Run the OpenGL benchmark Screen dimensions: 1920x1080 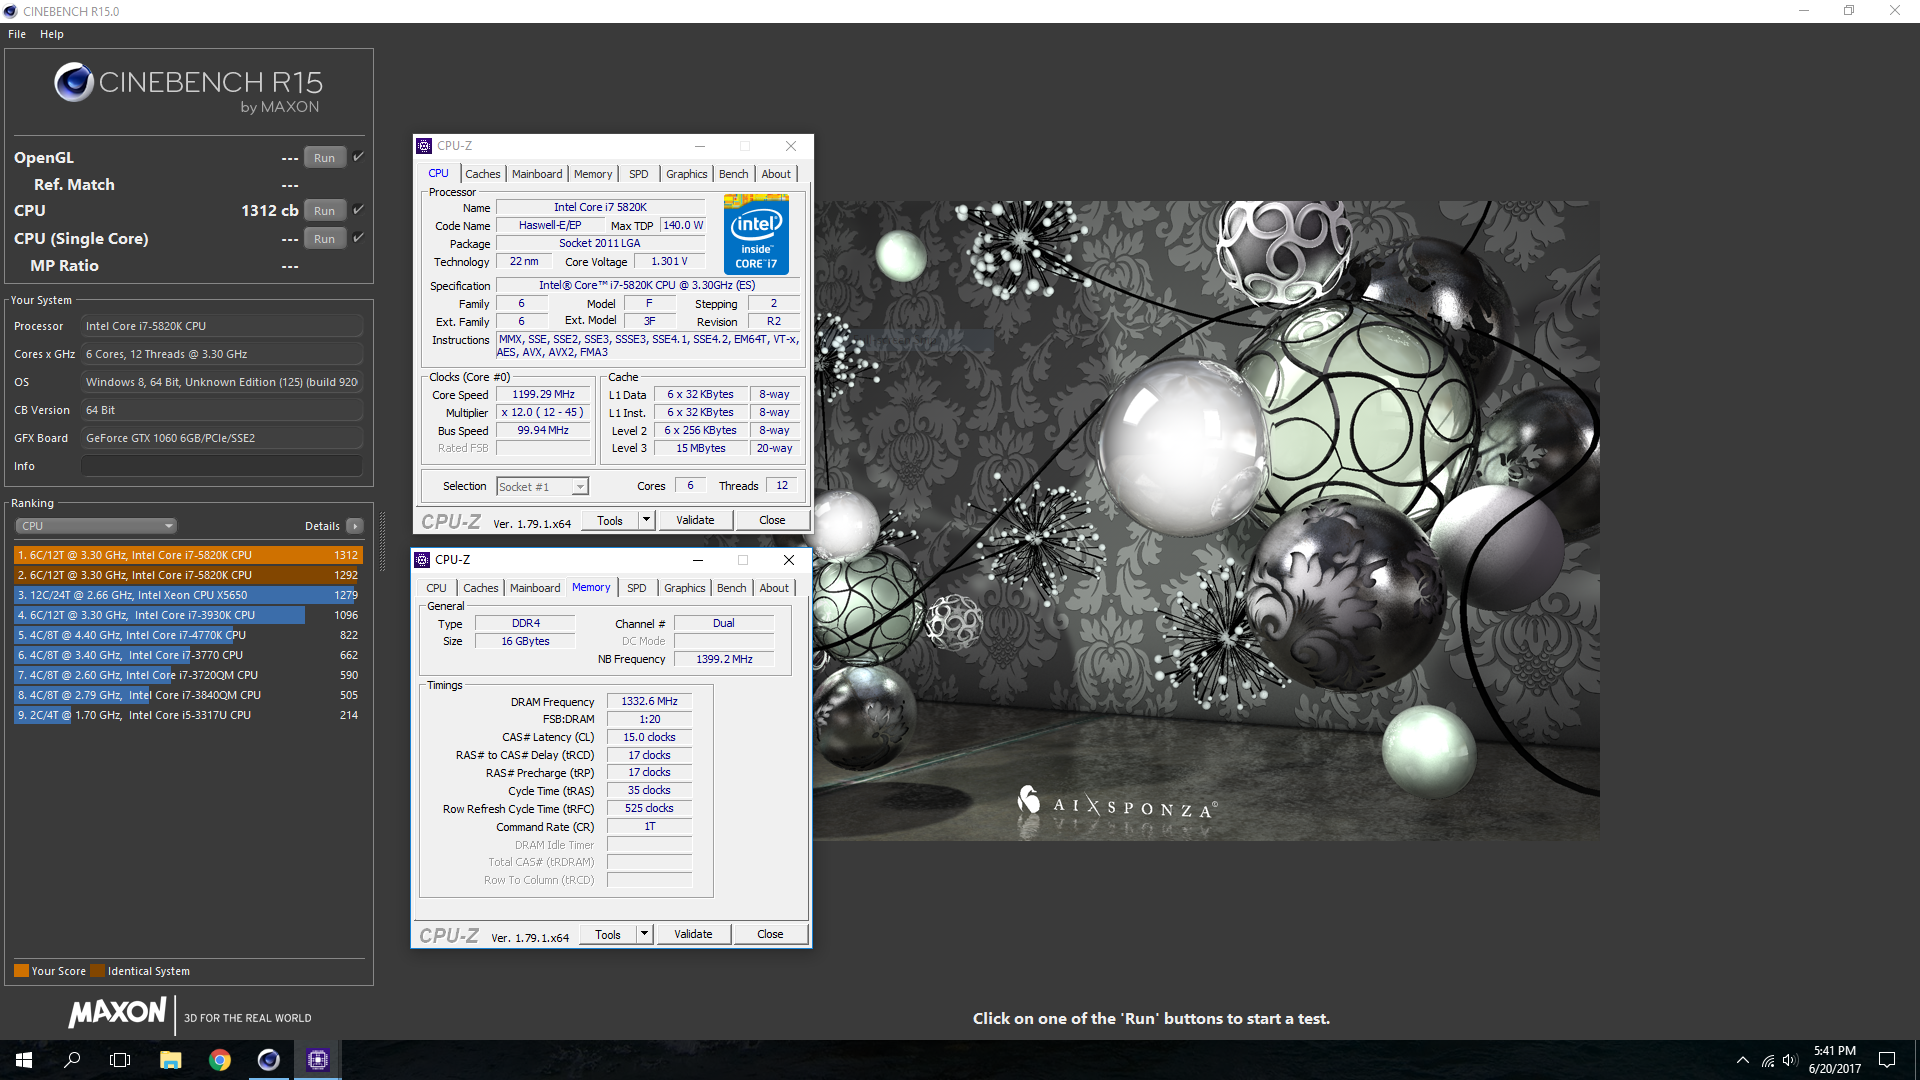(324, 157)
